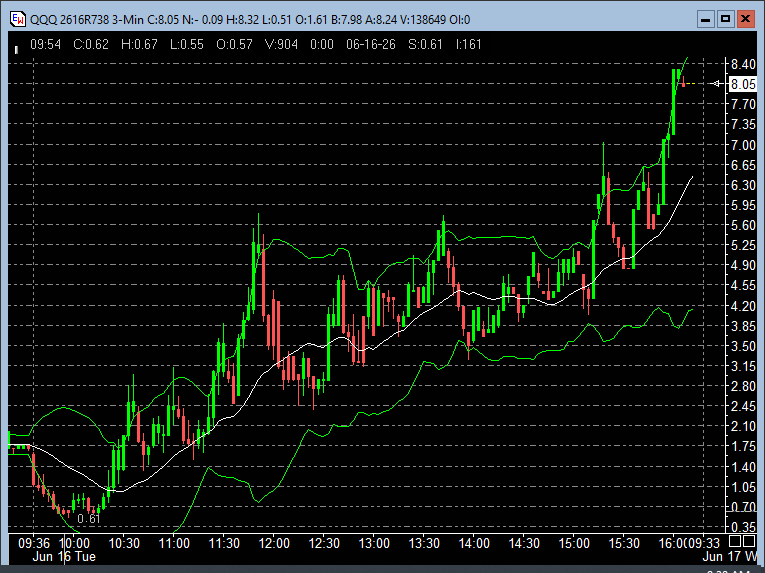
Task: Click the 1.75 price axis label
Action: [x=743, y=446]
